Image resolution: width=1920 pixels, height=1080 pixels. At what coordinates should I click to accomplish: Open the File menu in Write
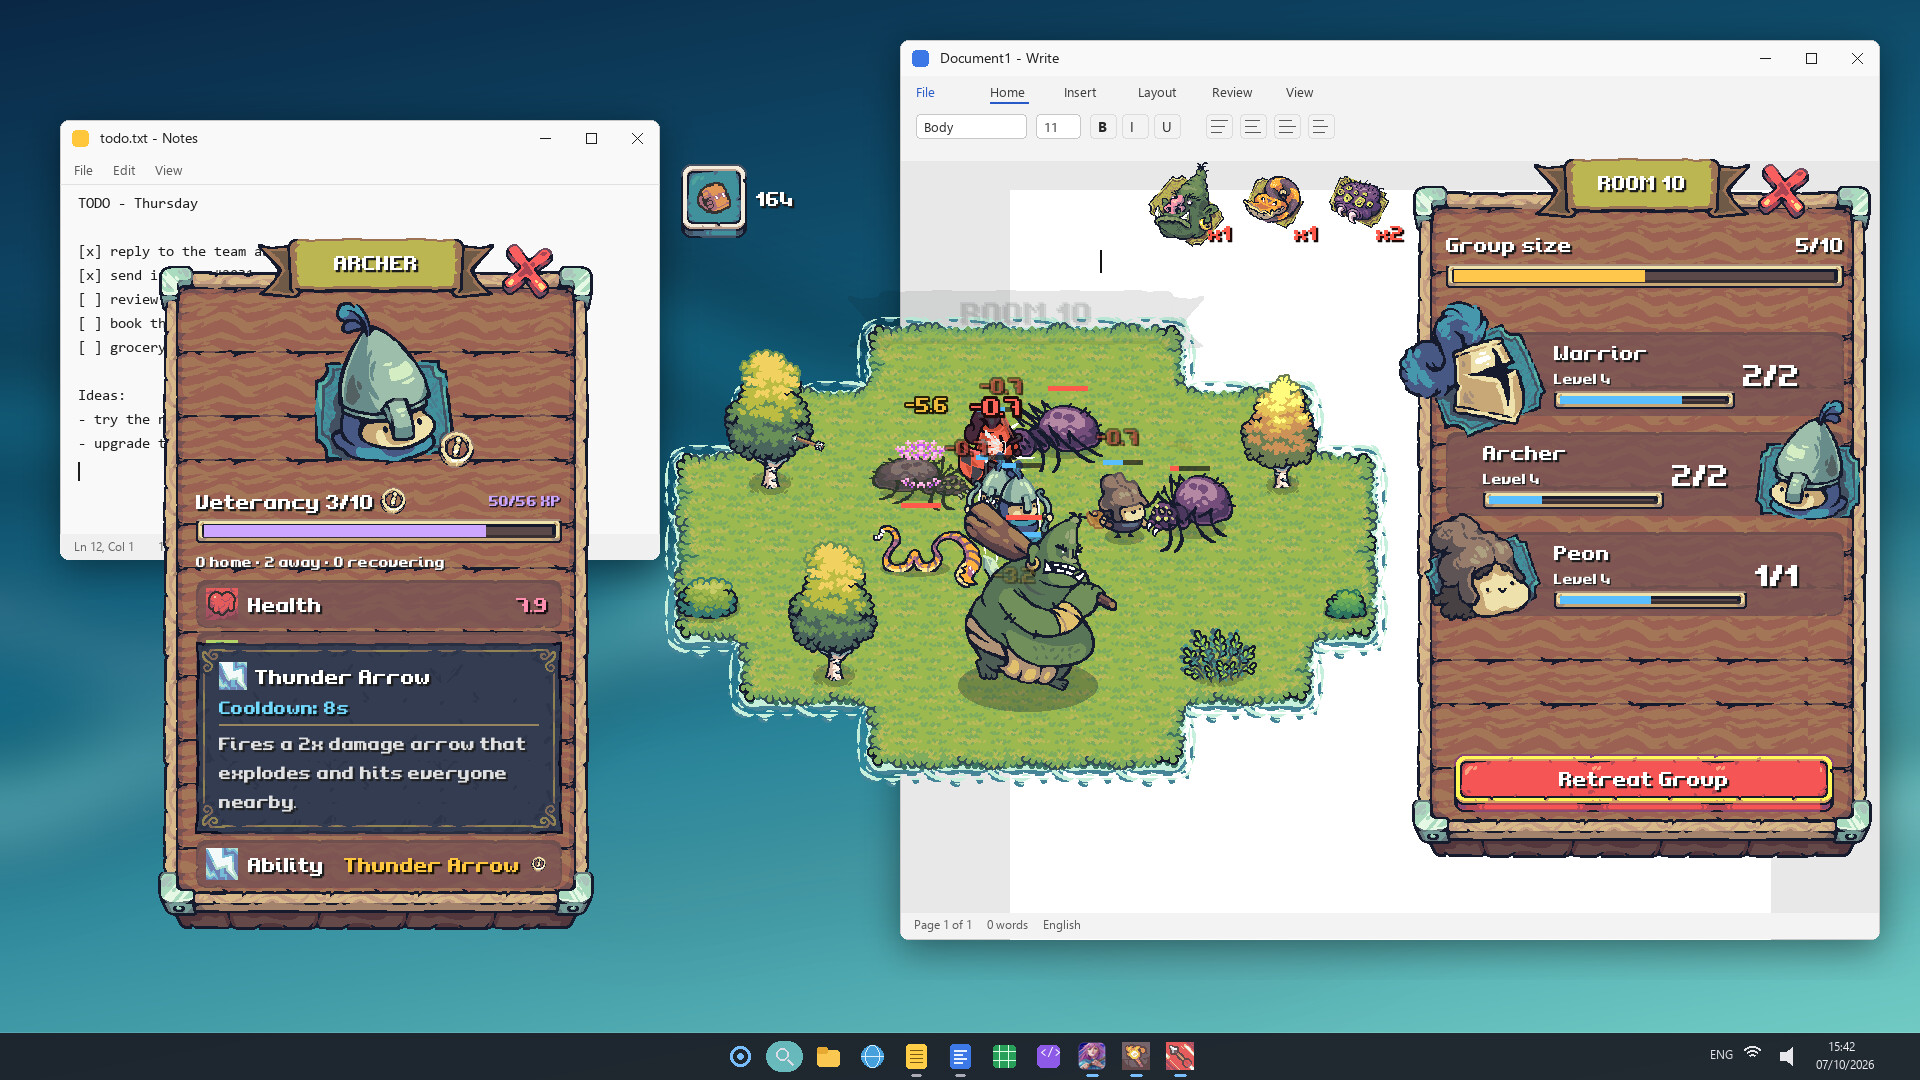(925, 92)
